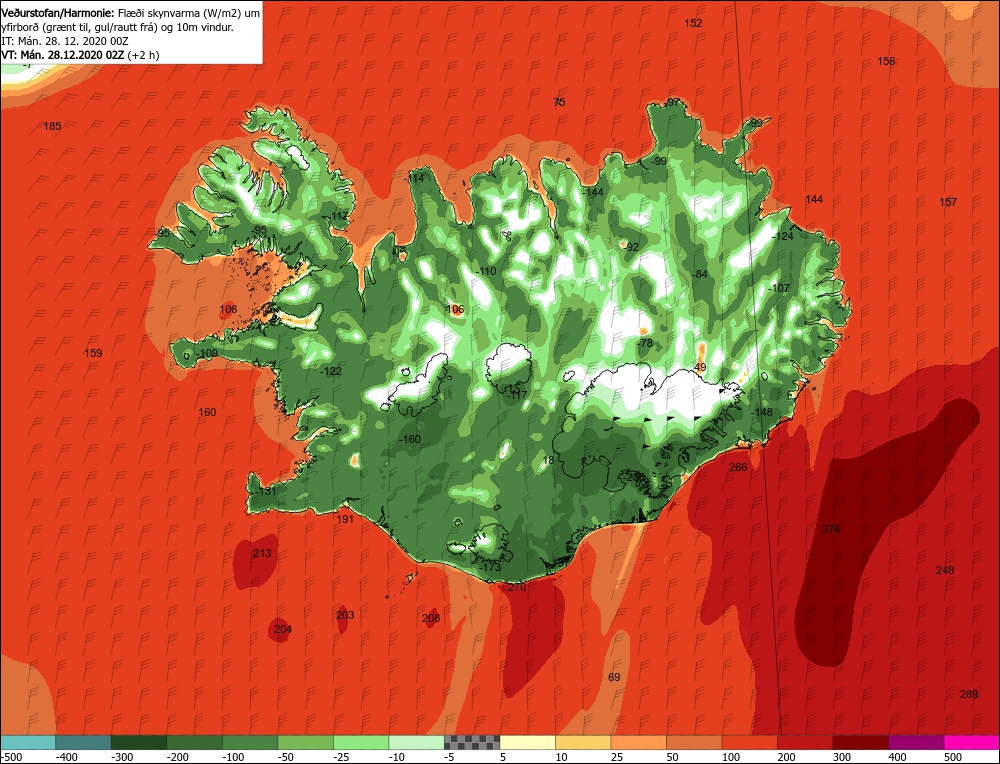
Task: Select the yellow-orange 10 to 25 swatch
Action: (x=583, y=742)
